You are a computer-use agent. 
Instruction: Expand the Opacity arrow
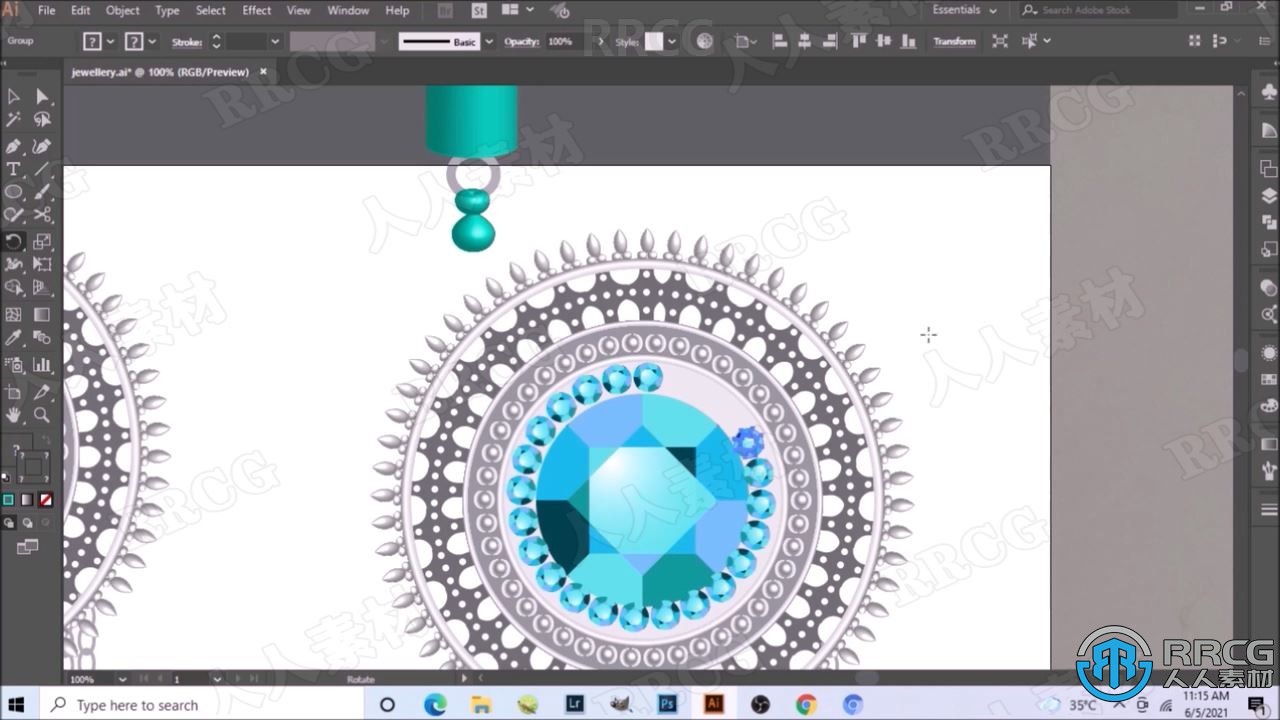point(599,42)
